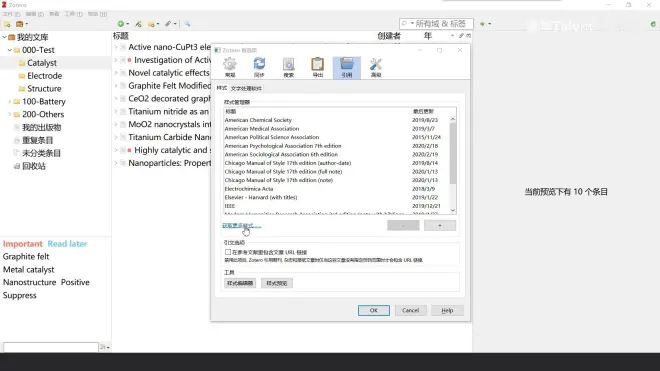Open the File (文件) menu

(x=11, y=14)
